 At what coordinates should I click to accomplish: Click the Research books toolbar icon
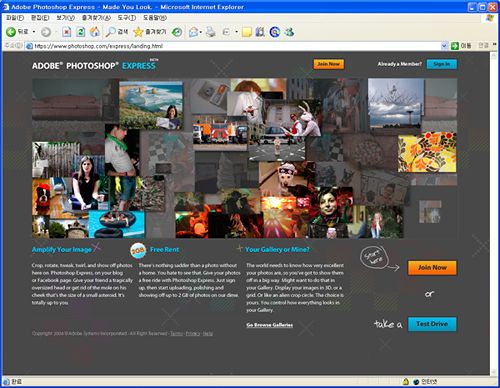[260, 32]
